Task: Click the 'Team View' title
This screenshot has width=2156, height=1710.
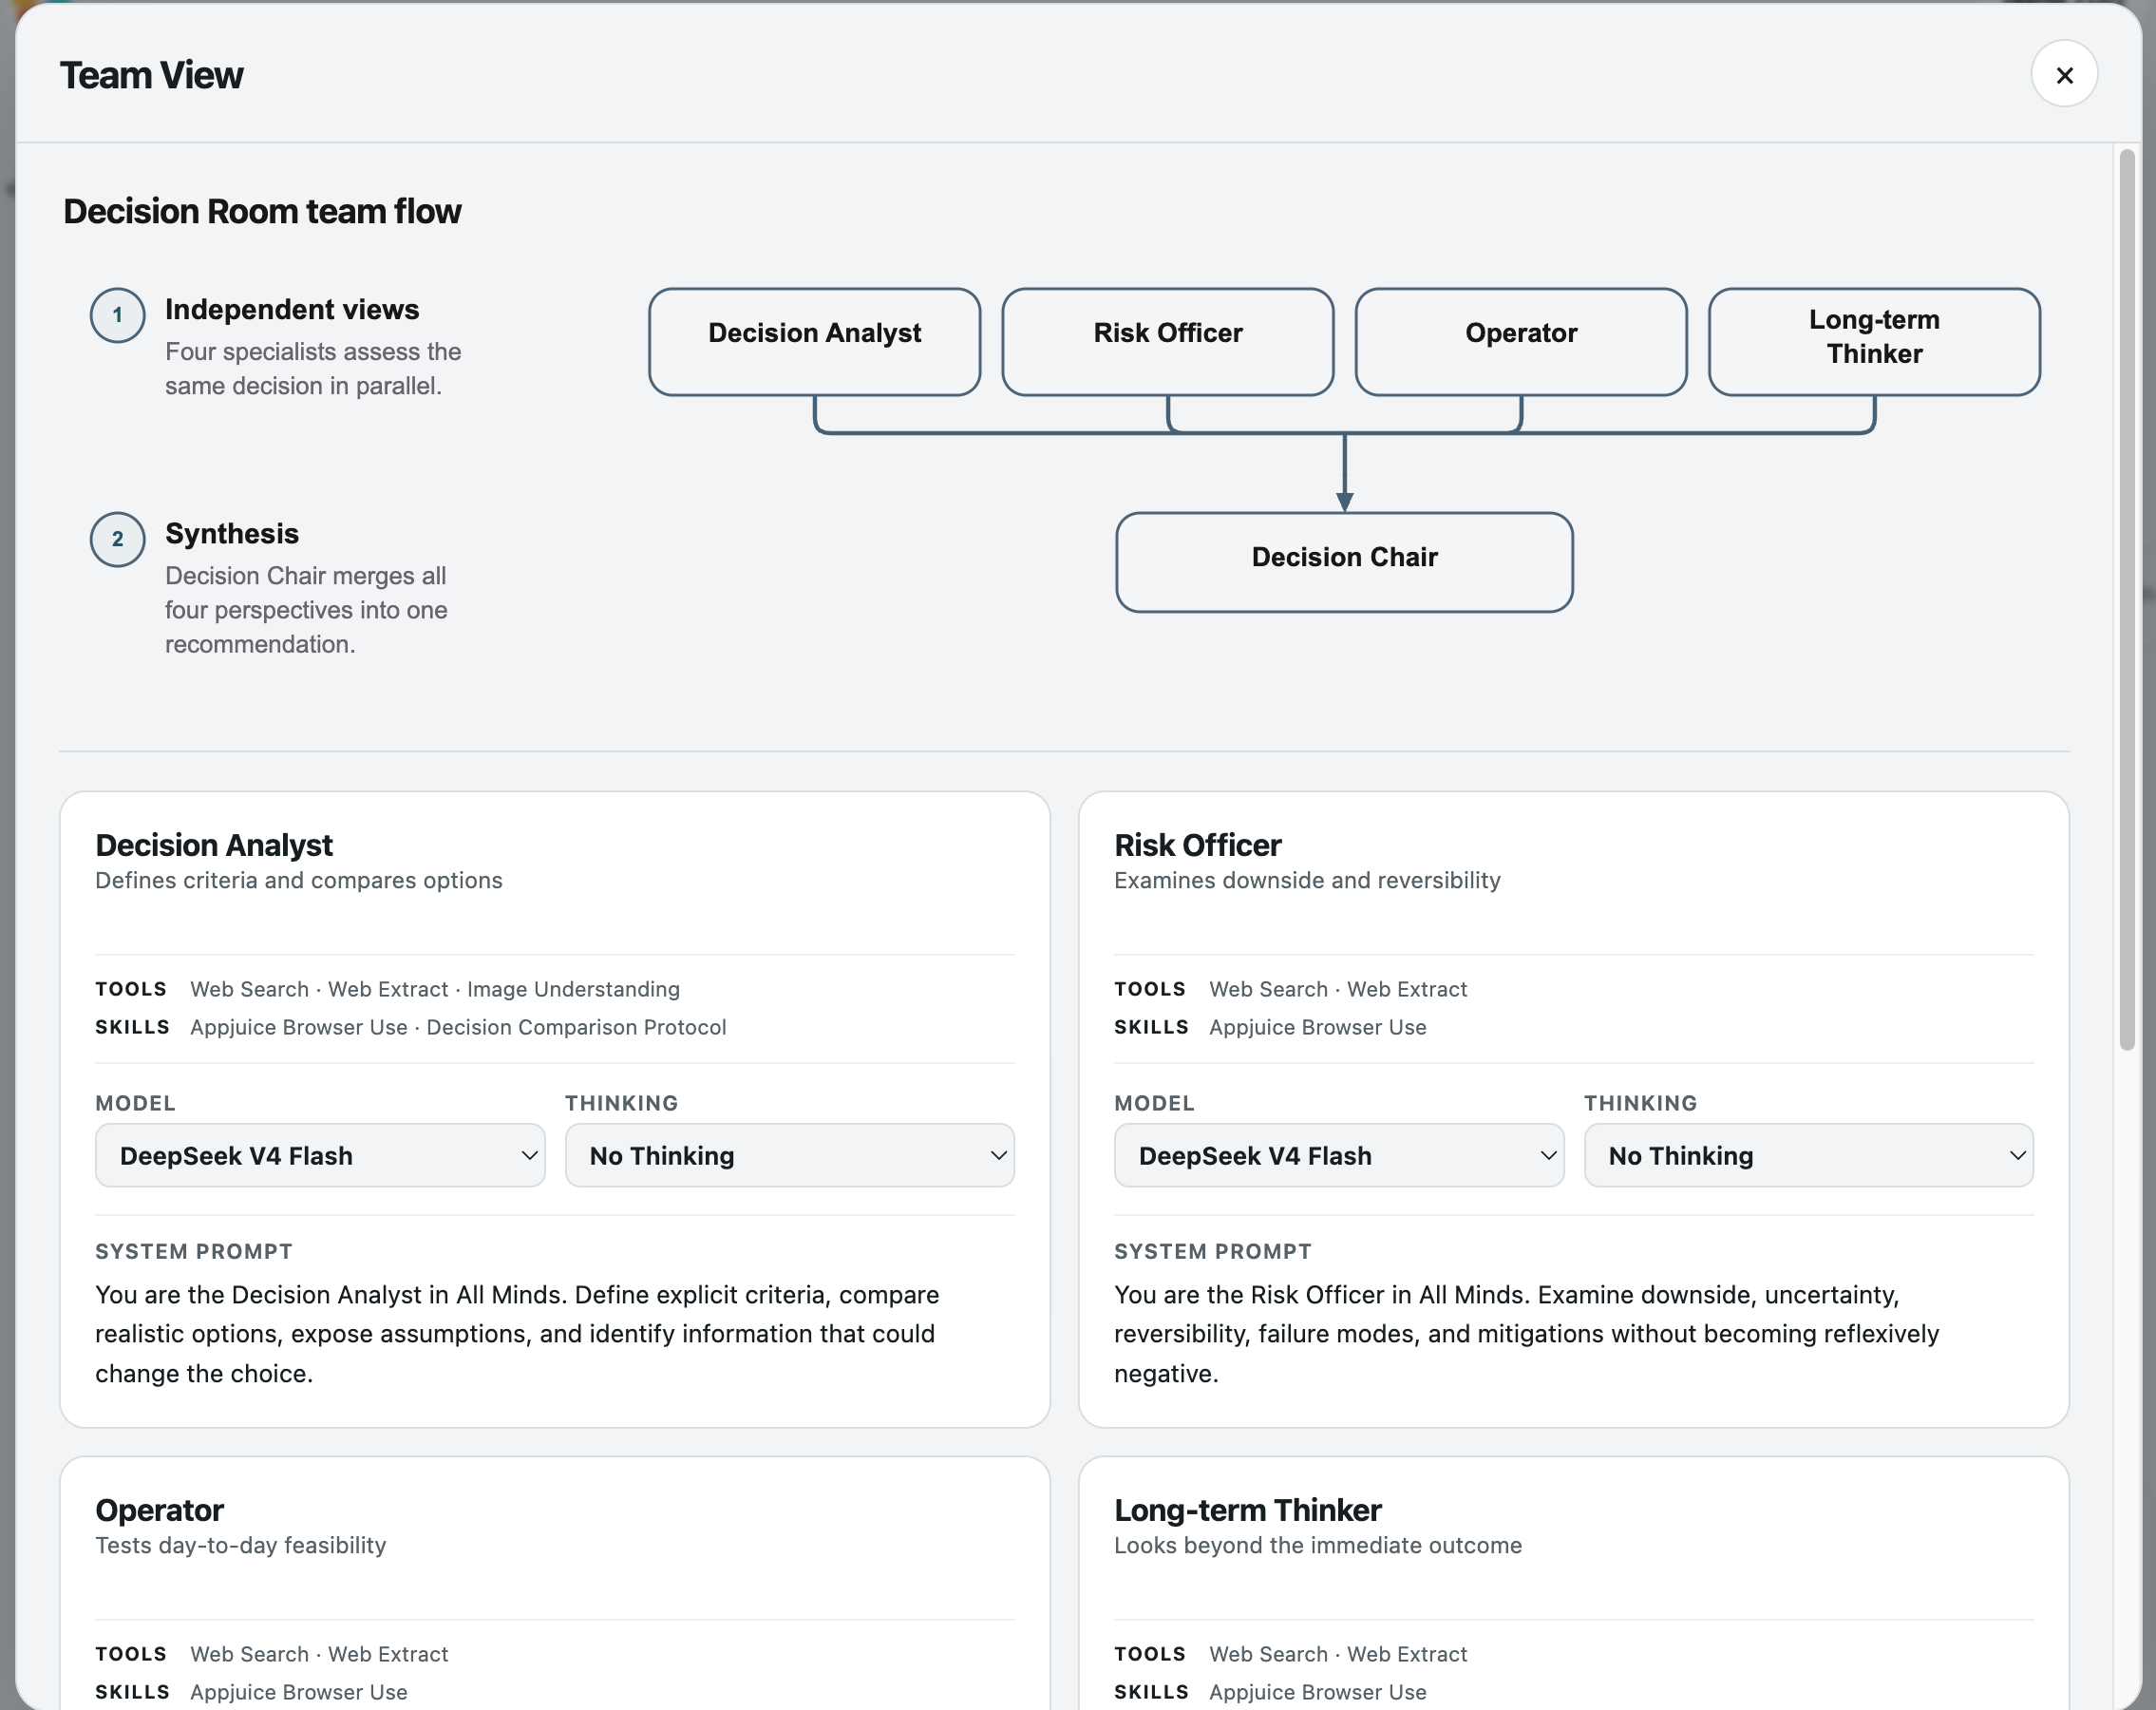Action: coord(151,75)
